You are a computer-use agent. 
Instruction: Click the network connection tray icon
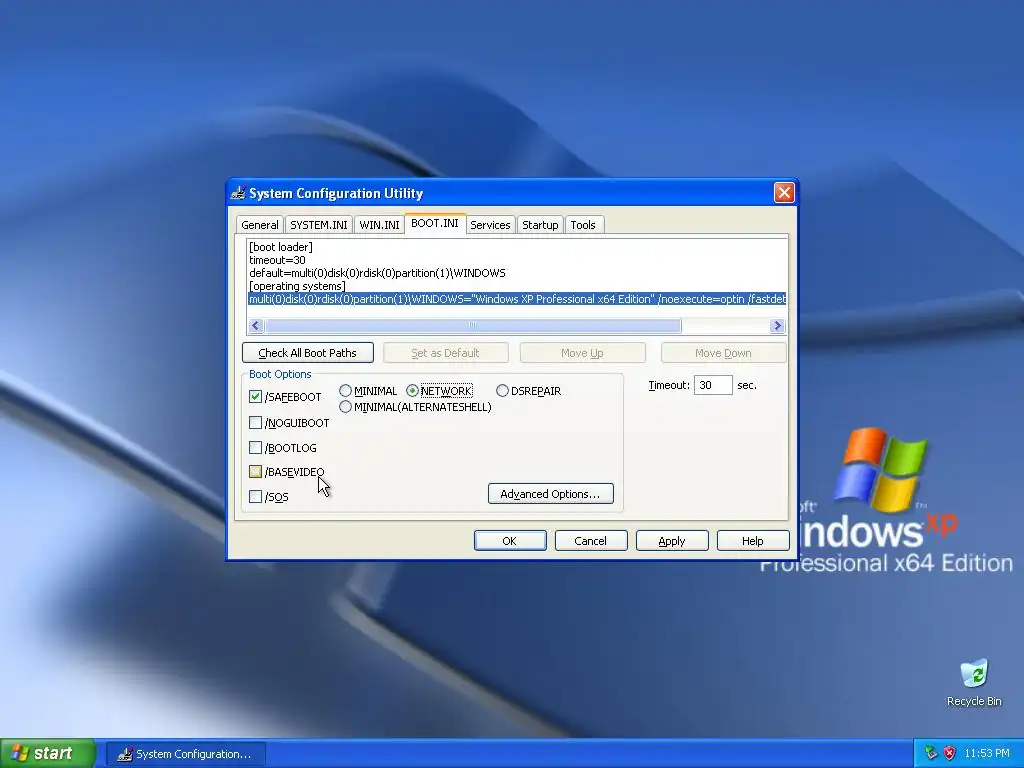(x=931, y=753)
